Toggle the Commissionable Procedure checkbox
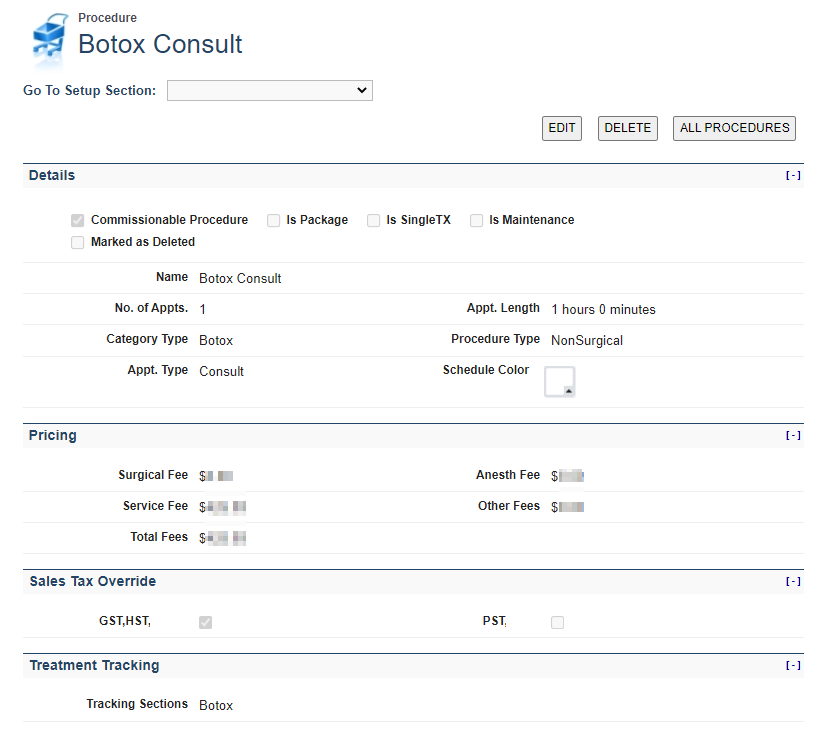The height and width of the screenshot is (735, 826). coord(78,220)
